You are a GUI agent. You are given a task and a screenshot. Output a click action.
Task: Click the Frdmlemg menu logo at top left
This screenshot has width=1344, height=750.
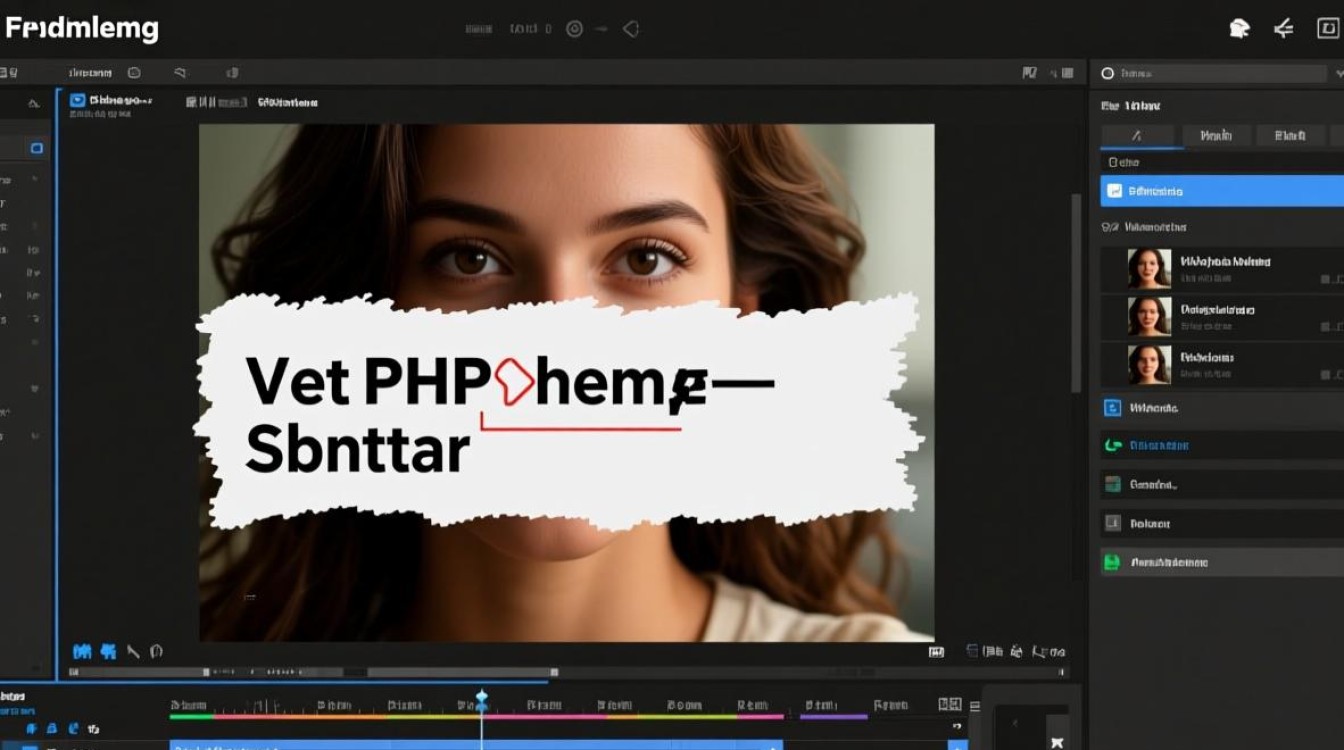pos(80,28)
